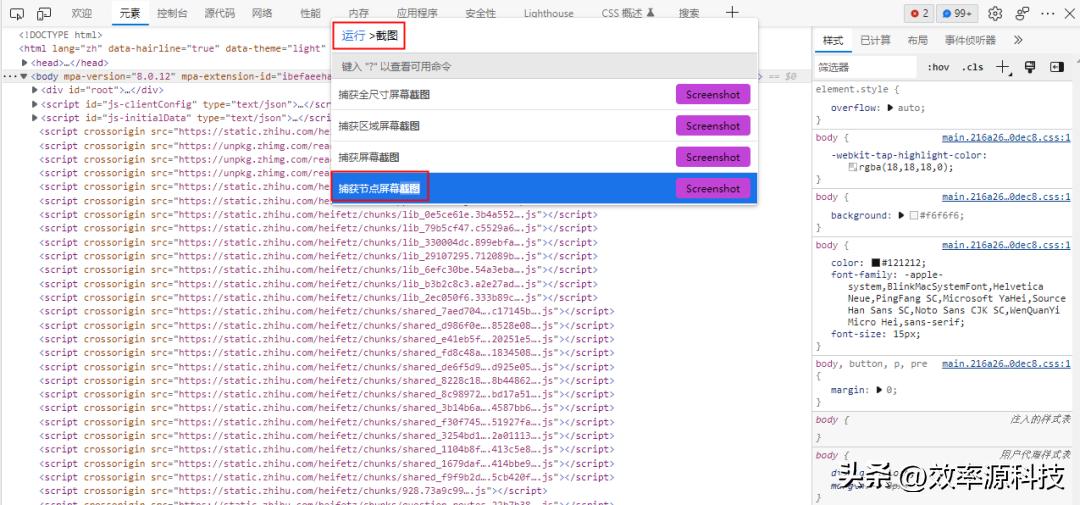Select the script lib_79b5cf47 line
The image size is (1080, 505).
click(318, 228)
